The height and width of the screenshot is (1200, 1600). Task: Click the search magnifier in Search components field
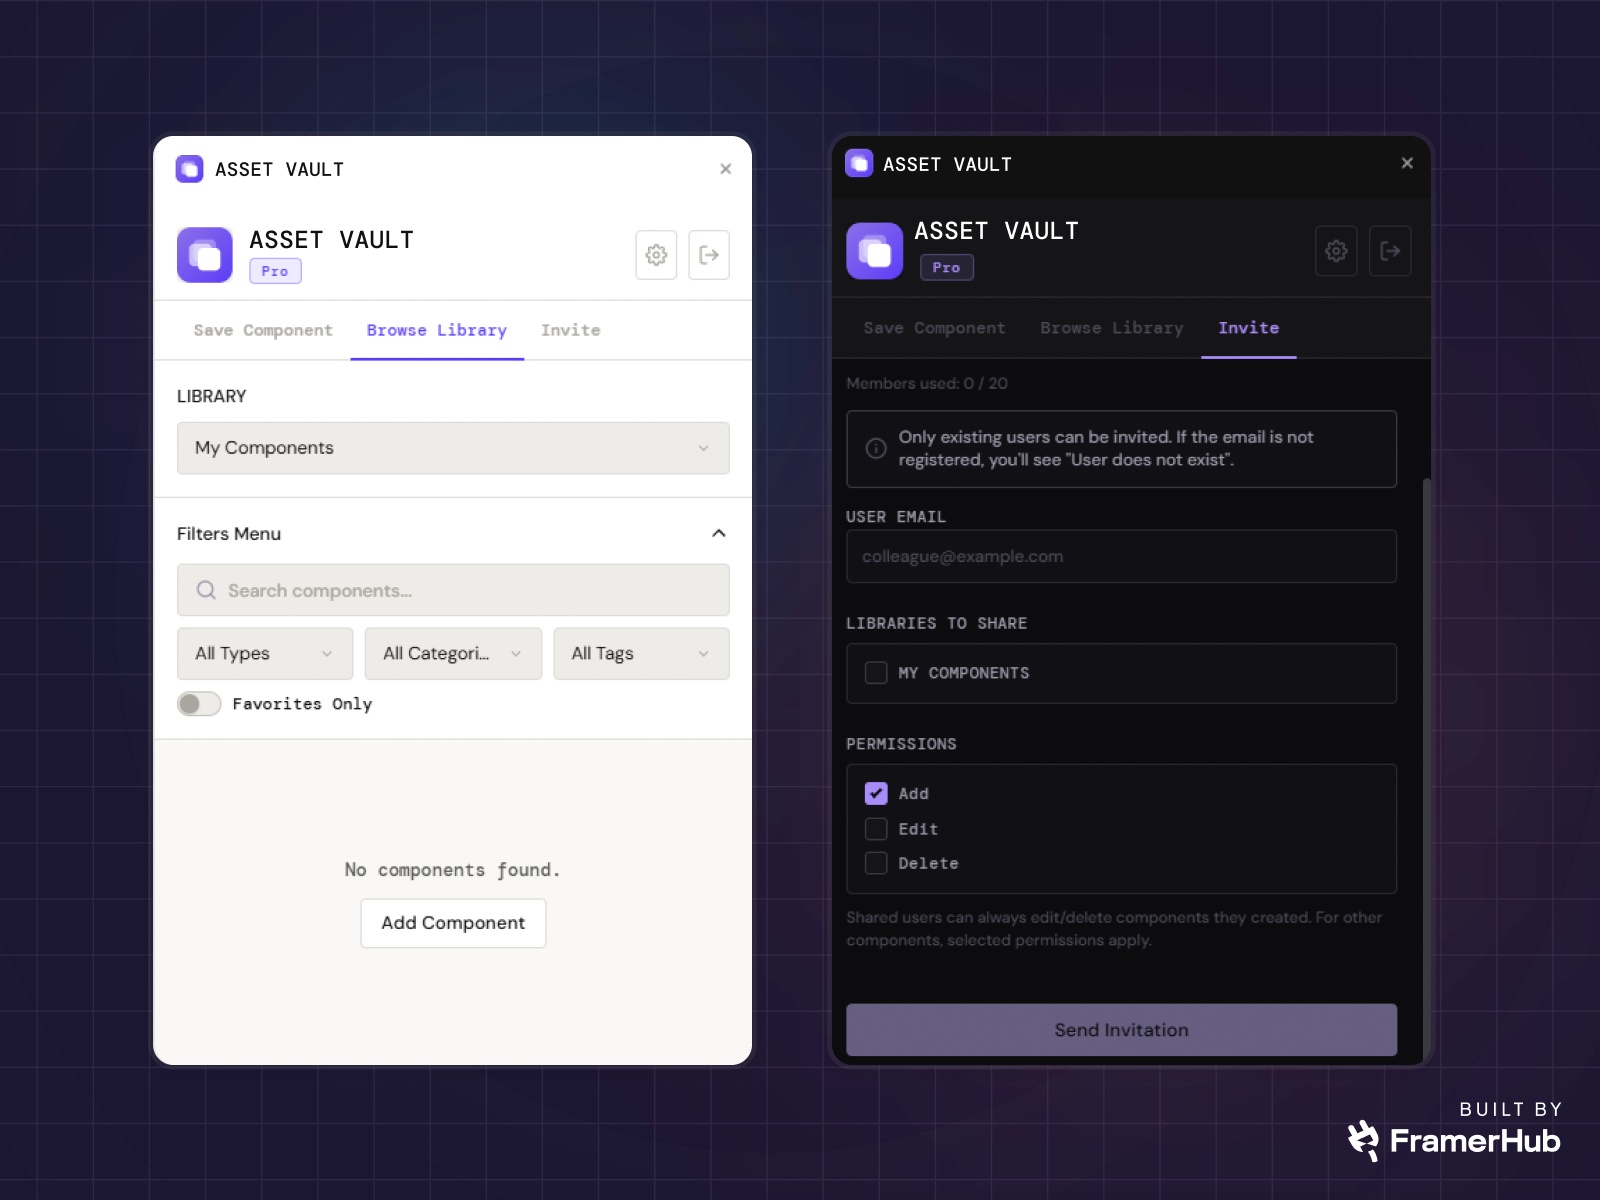click(206, 590)
